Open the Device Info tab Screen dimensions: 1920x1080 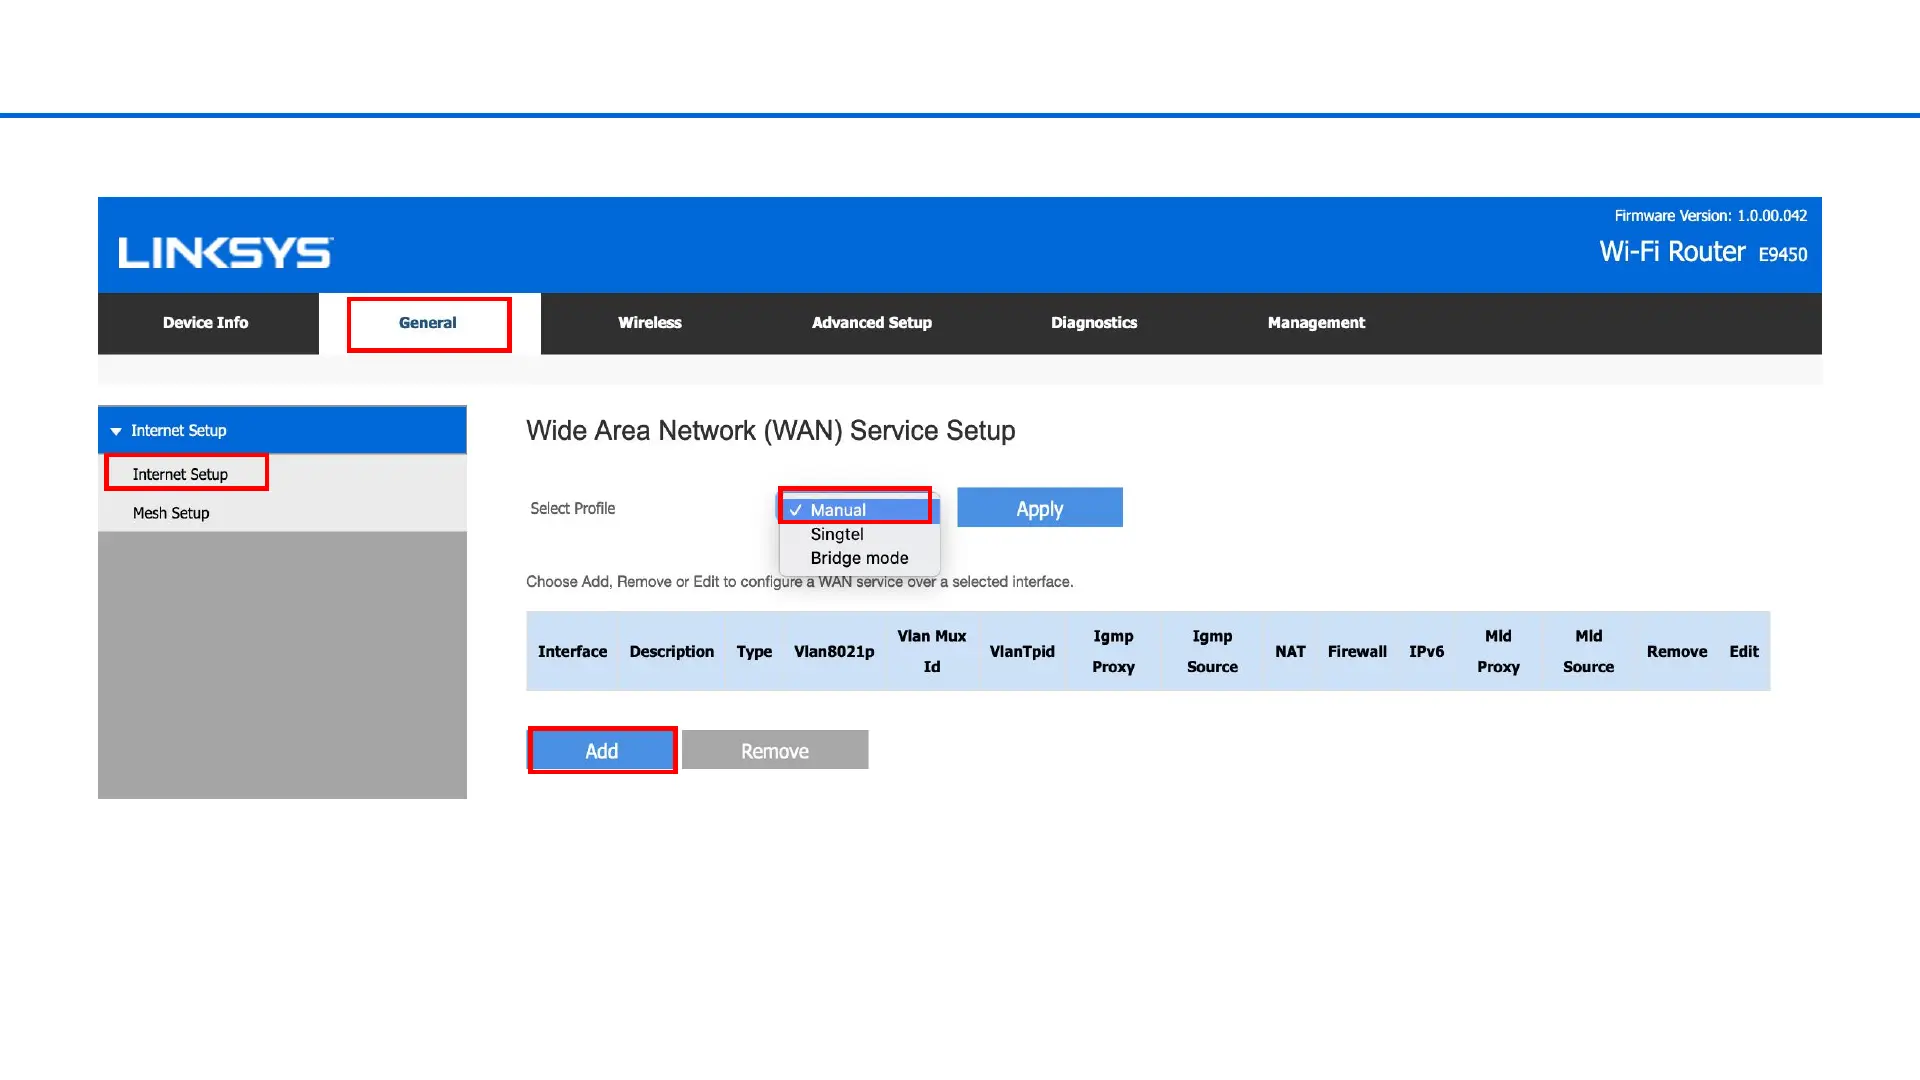point(206,323)
